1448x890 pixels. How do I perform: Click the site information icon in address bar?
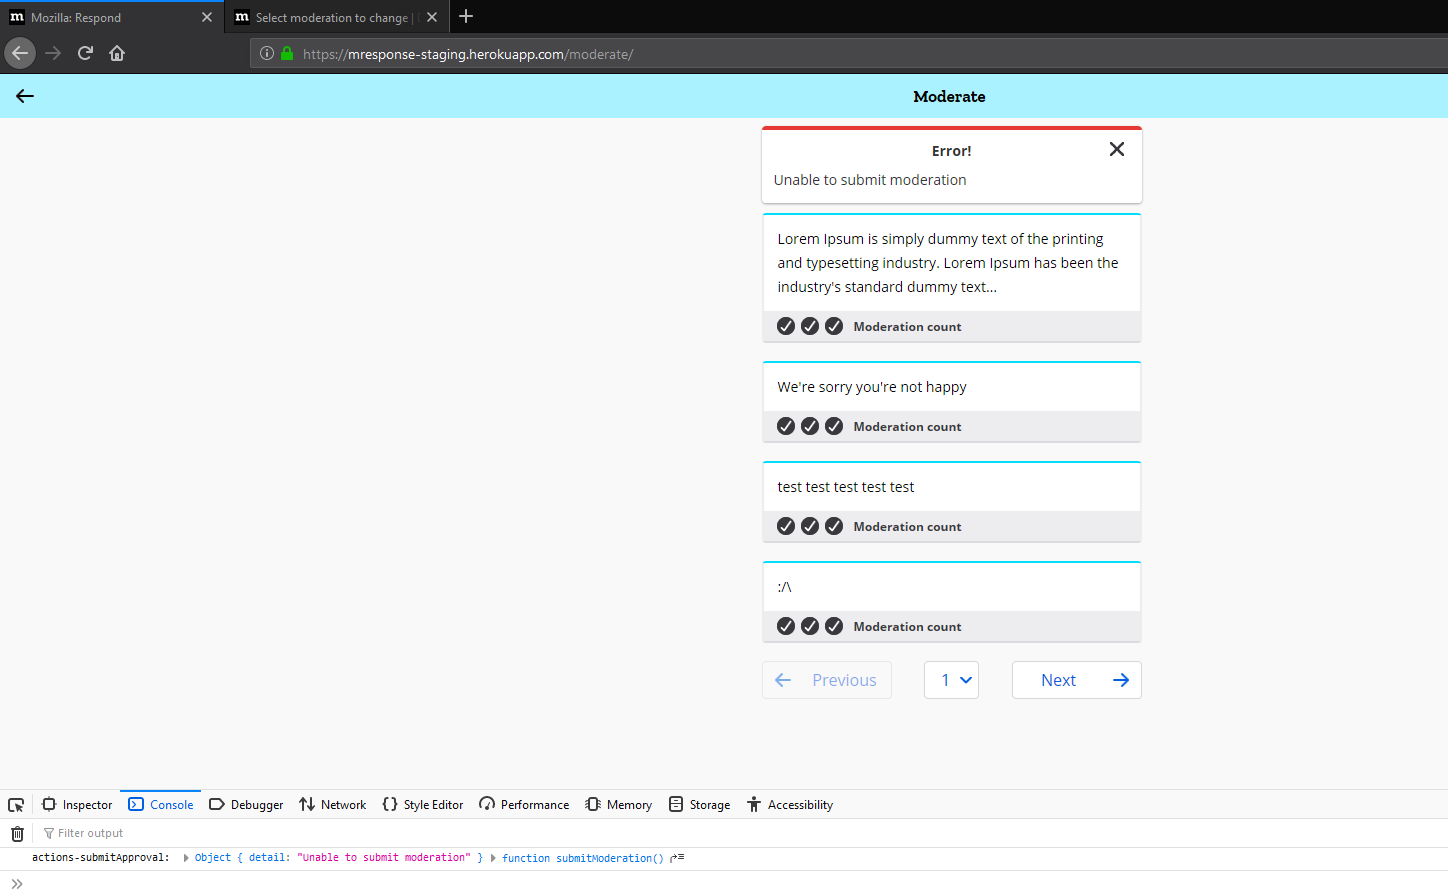tap(267, 54)
